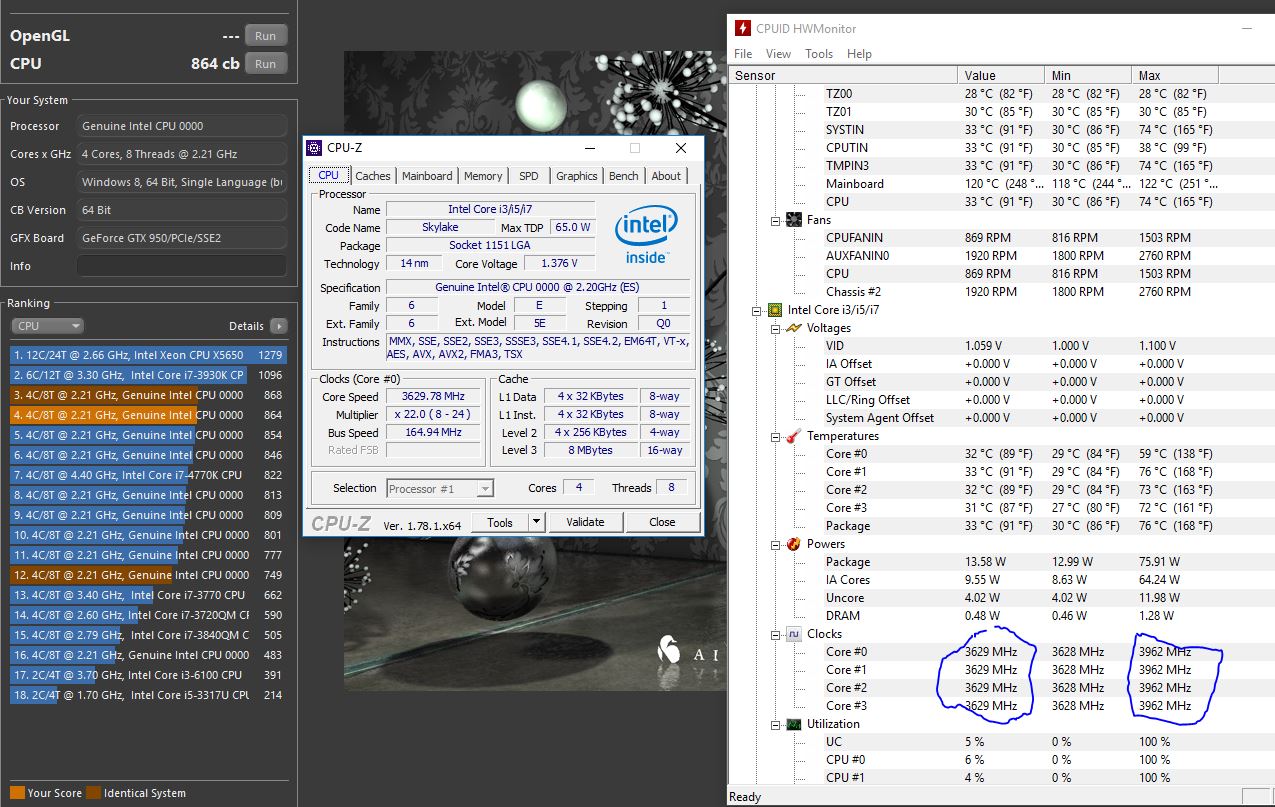Open the Tools dropdown arrow in CPU-Z
The height and width of the screenshot is (807, 1275).
coord(536,522)
